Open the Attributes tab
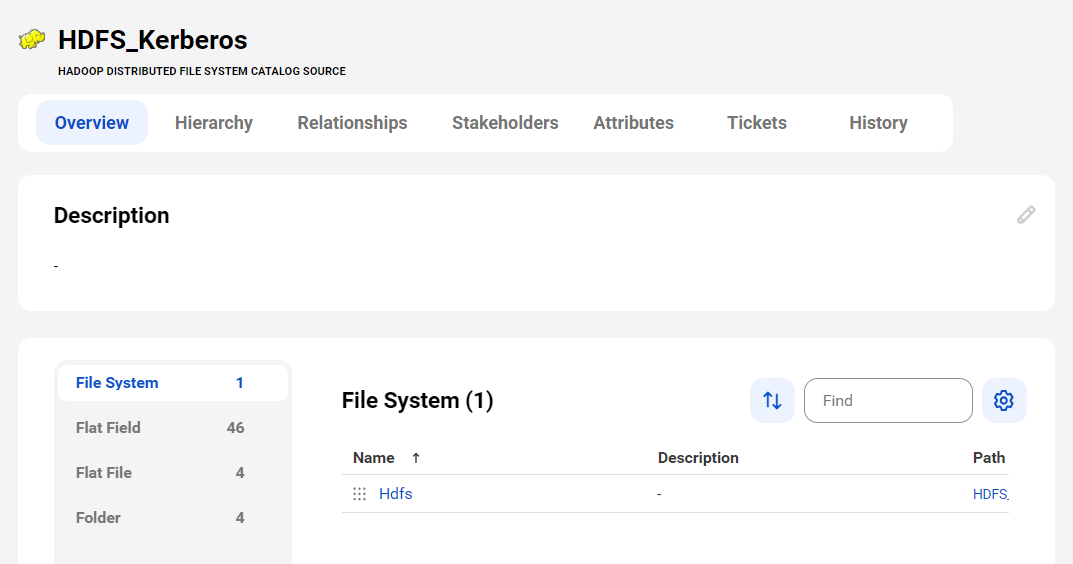The width and height of the screenshot is (1073, 564). [634, 123]
